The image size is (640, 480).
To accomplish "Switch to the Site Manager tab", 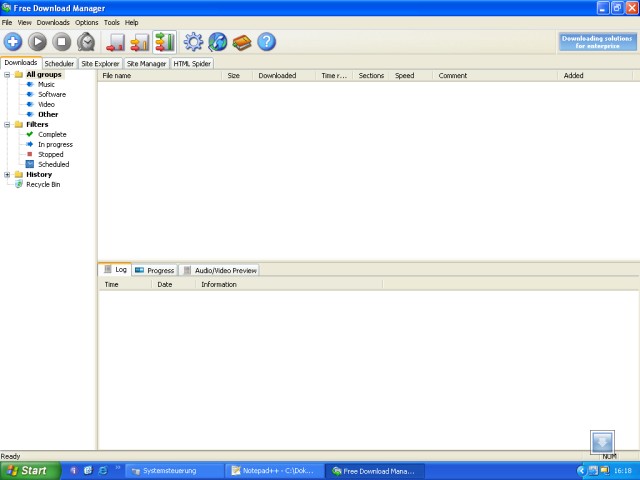I will 146,63.
